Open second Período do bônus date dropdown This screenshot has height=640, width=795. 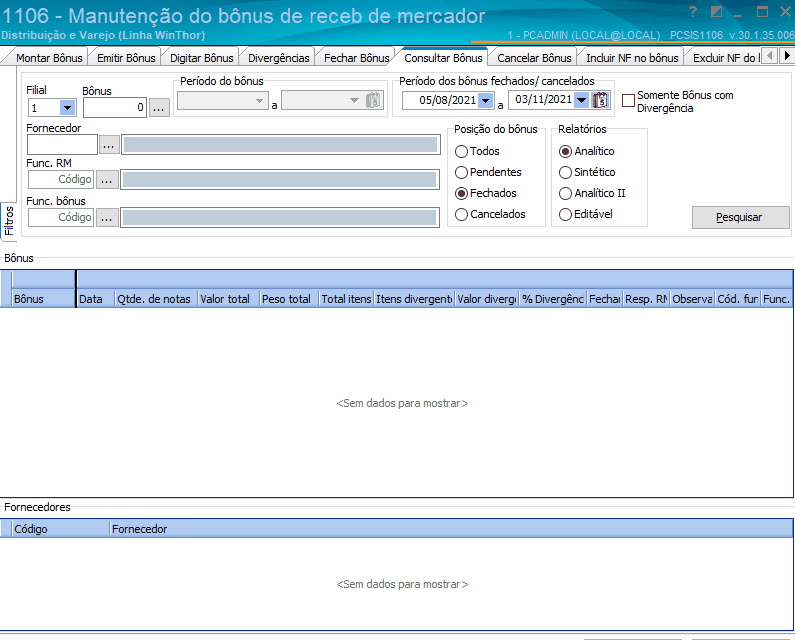pyautogui.click(x=354, y=100)
